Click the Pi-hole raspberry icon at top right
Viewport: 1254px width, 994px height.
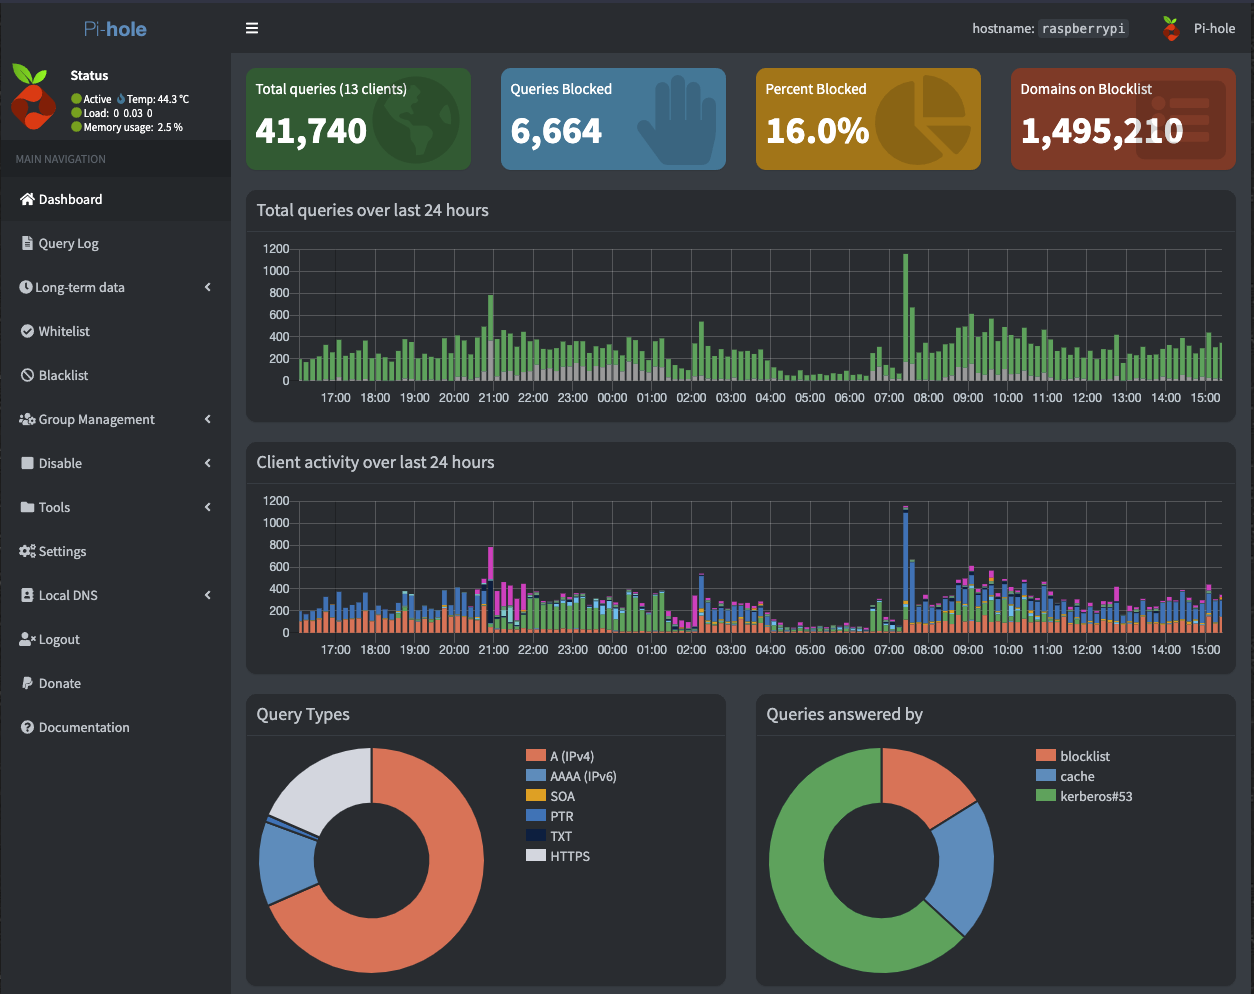(1171, 28)
